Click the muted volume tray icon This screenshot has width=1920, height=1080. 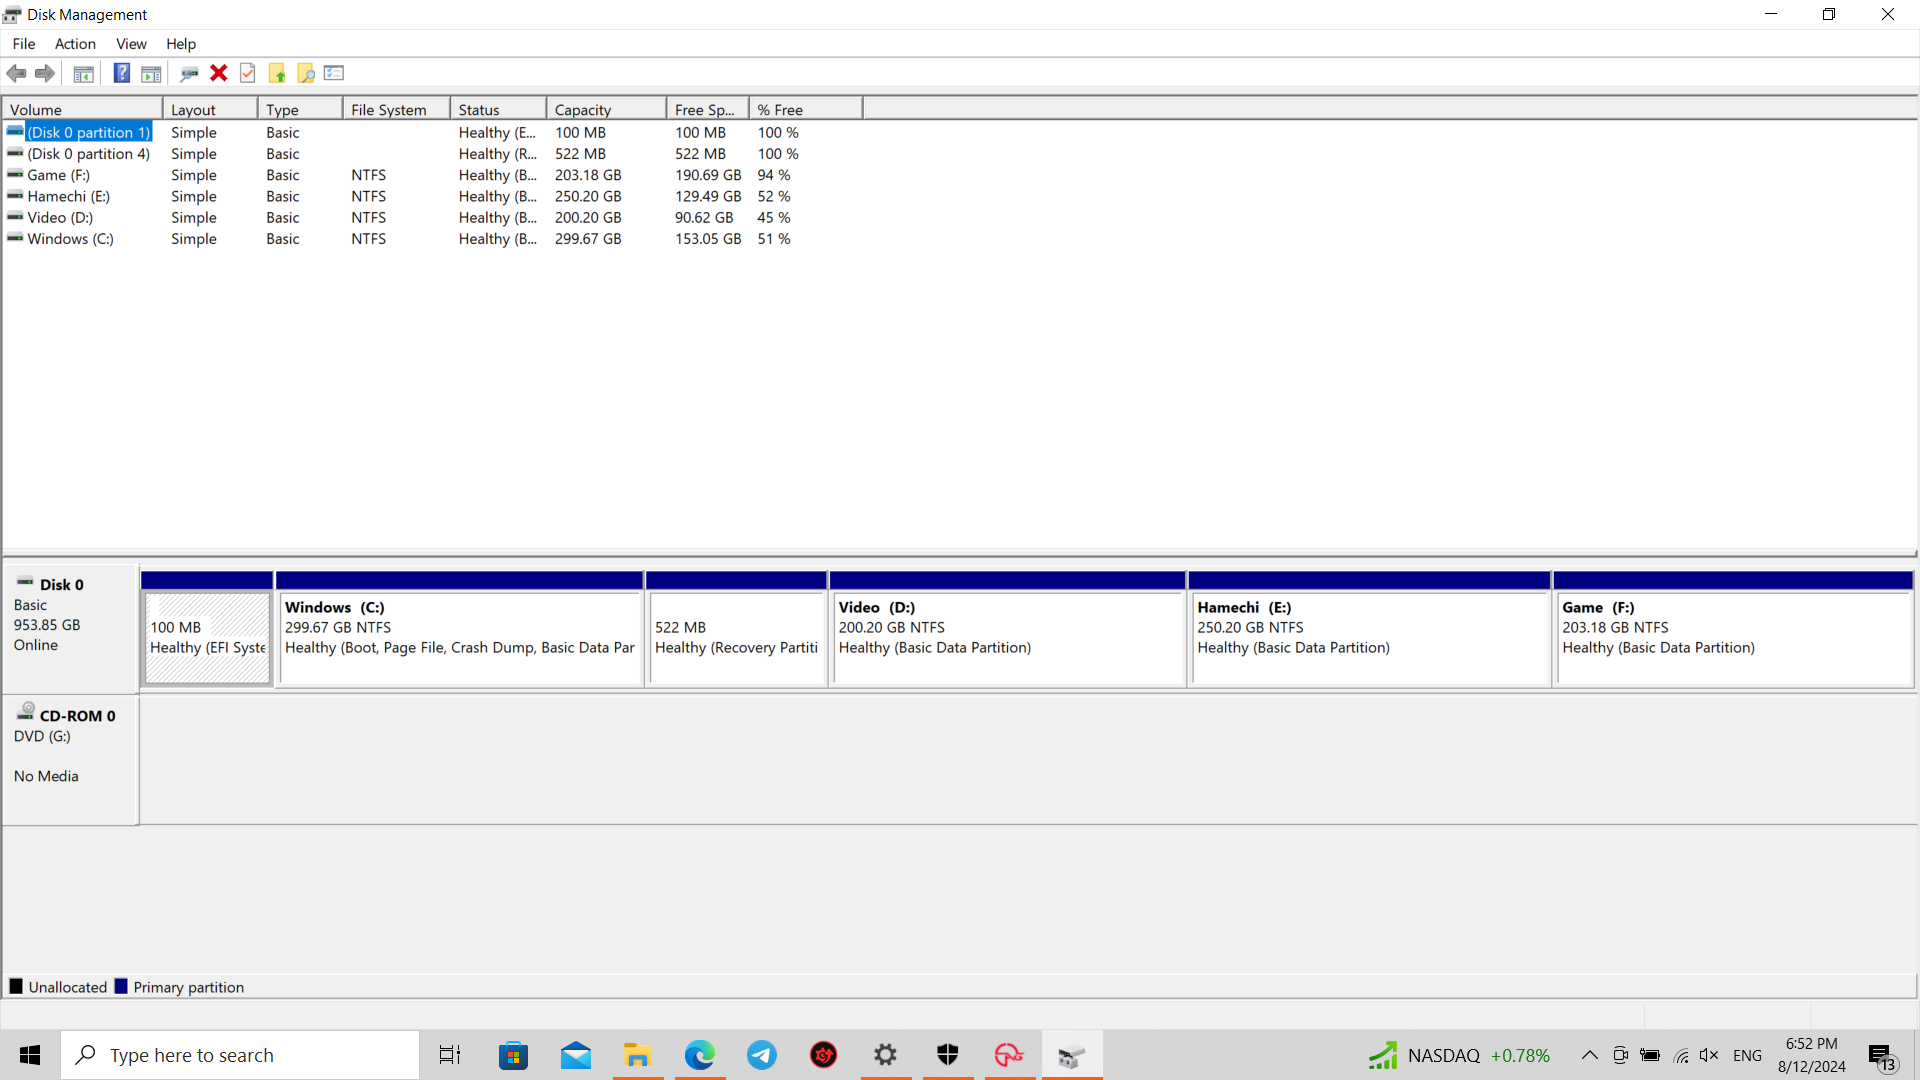pos(1709,1055)
